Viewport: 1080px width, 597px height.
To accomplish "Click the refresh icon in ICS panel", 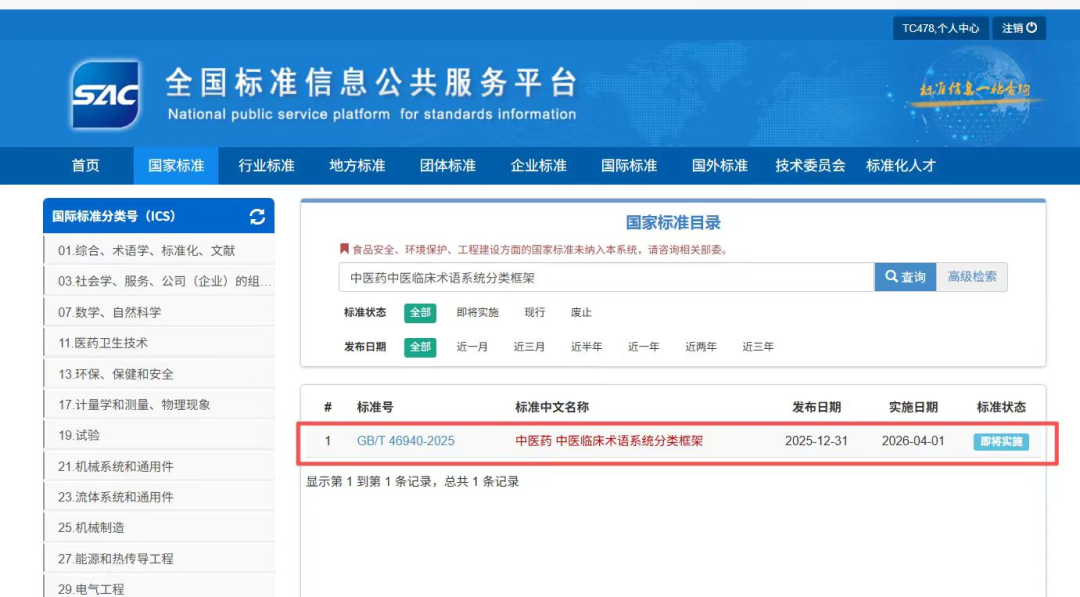I will click(x=257, y=217).
